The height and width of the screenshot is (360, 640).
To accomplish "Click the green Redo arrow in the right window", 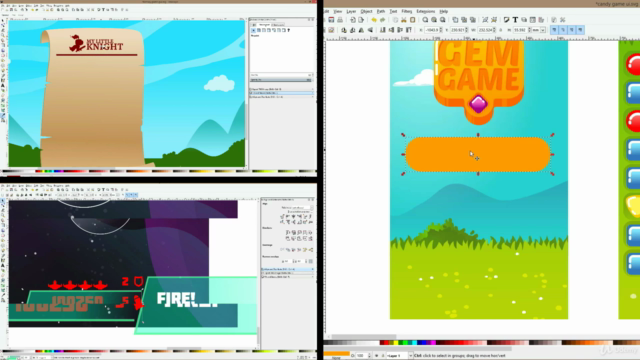I will [x=382, y=20].
